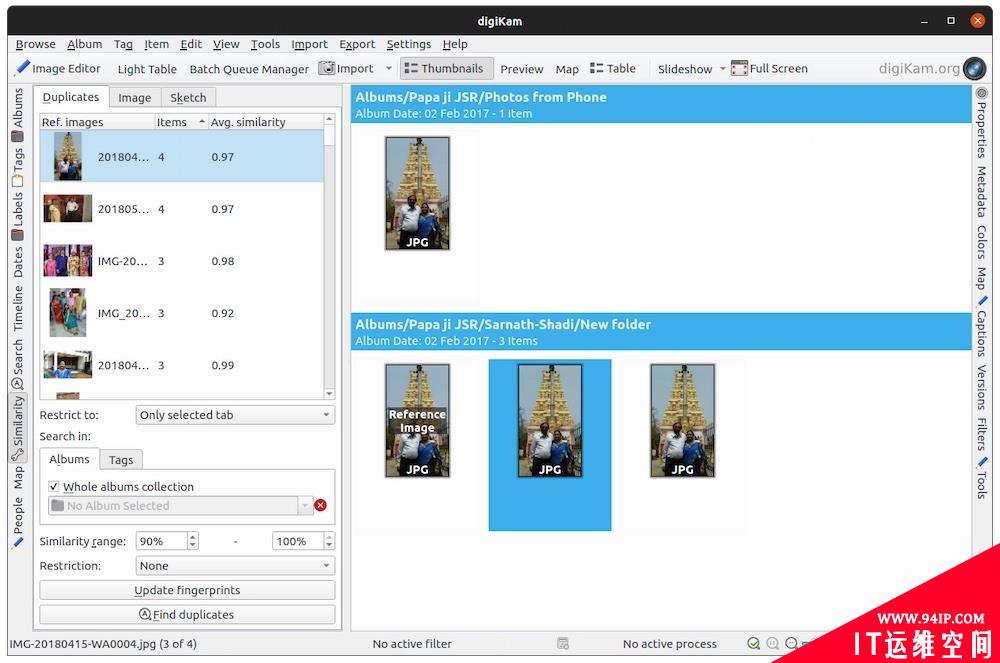Open the No Album Selected dropdown

click(181, 506)
